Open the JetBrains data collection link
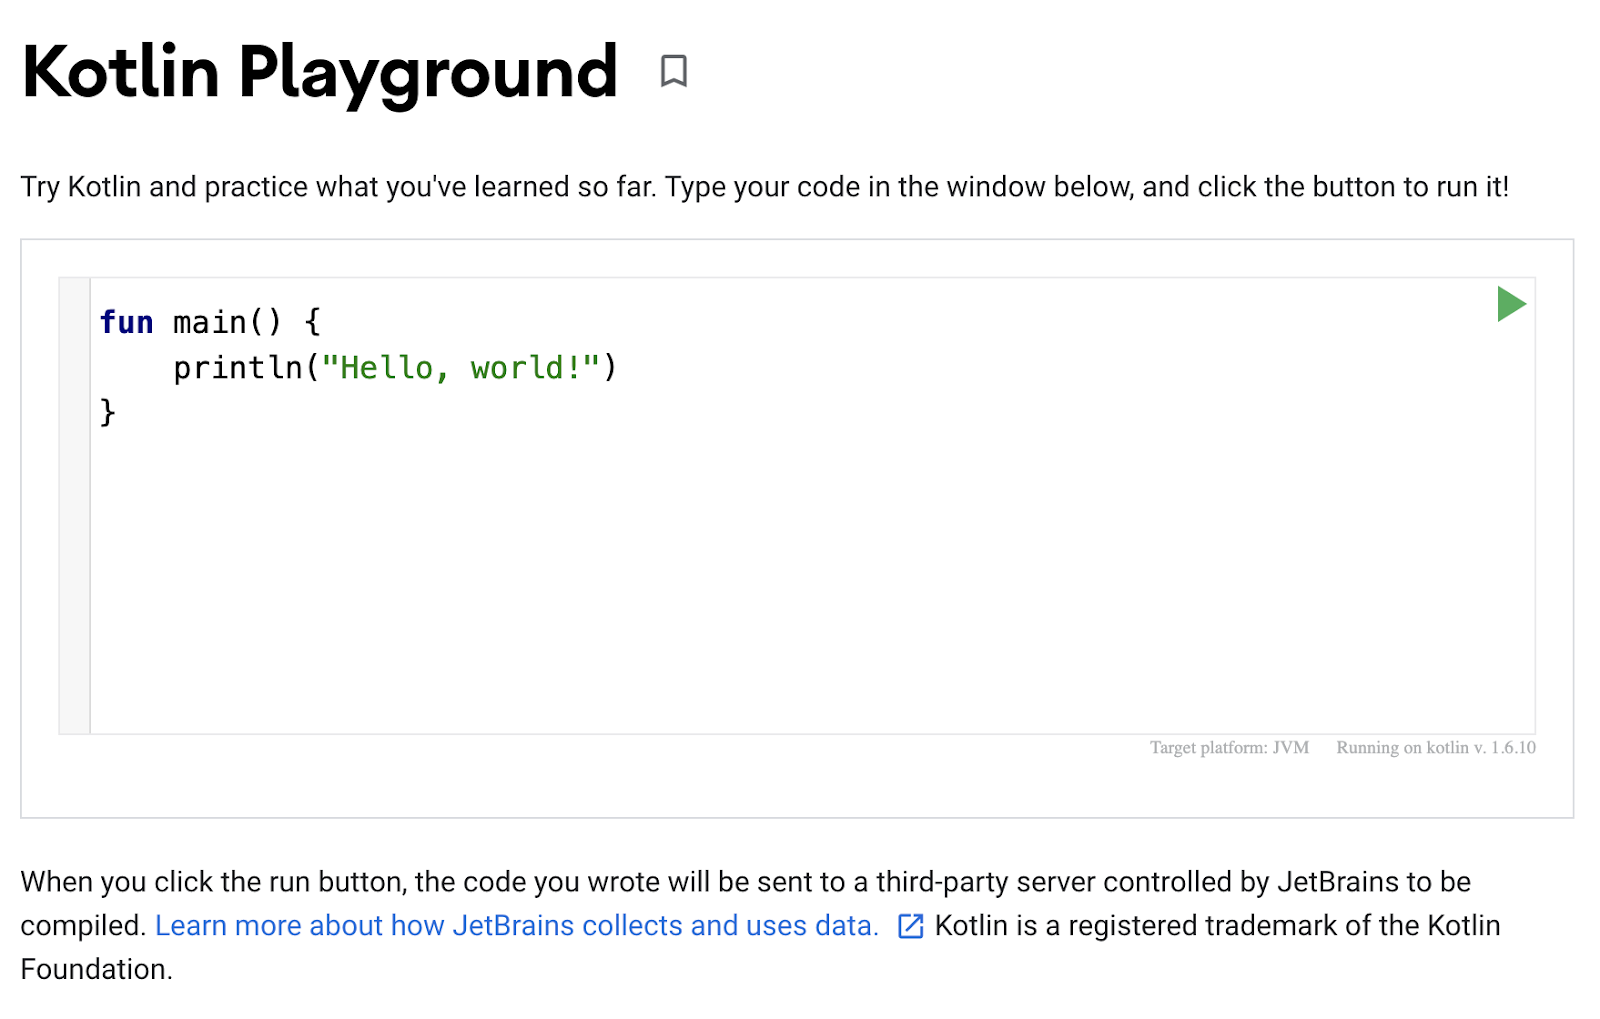The image size is (1600, 1019). [x=516, y=926]
